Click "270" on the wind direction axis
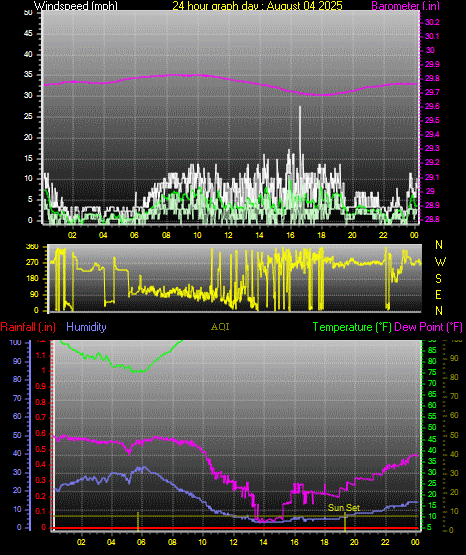466x555 pixels. (x=32, y=263)
